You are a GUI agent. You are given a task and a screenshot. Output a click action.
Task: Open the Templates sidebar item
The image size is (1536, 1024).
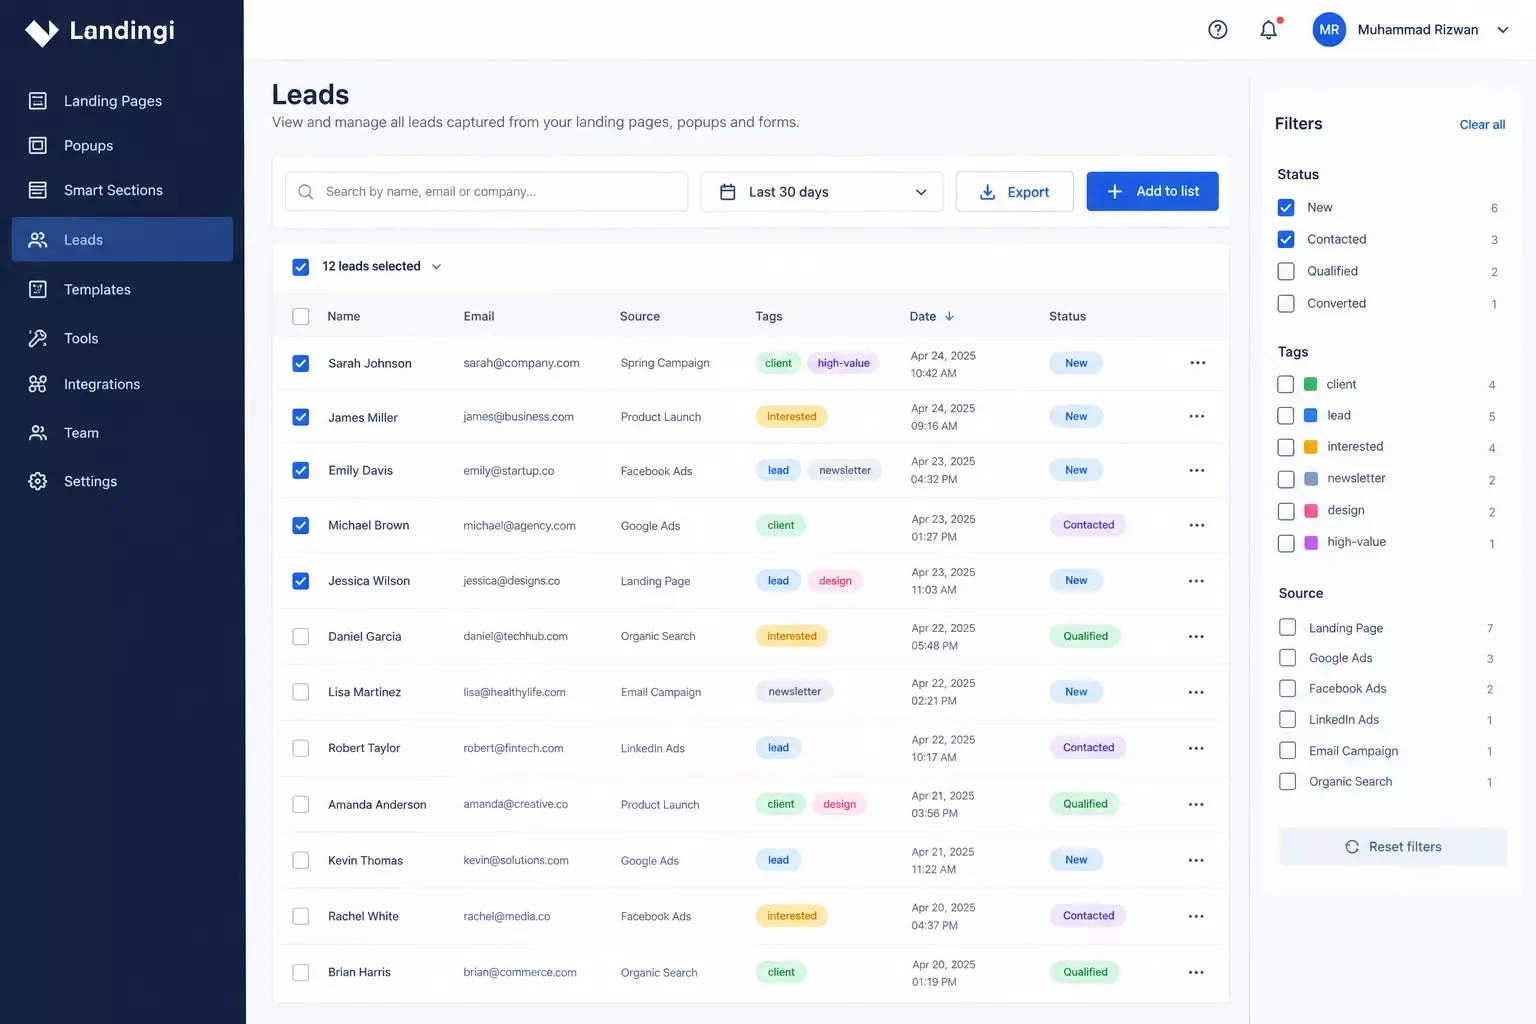click(122, 289)
